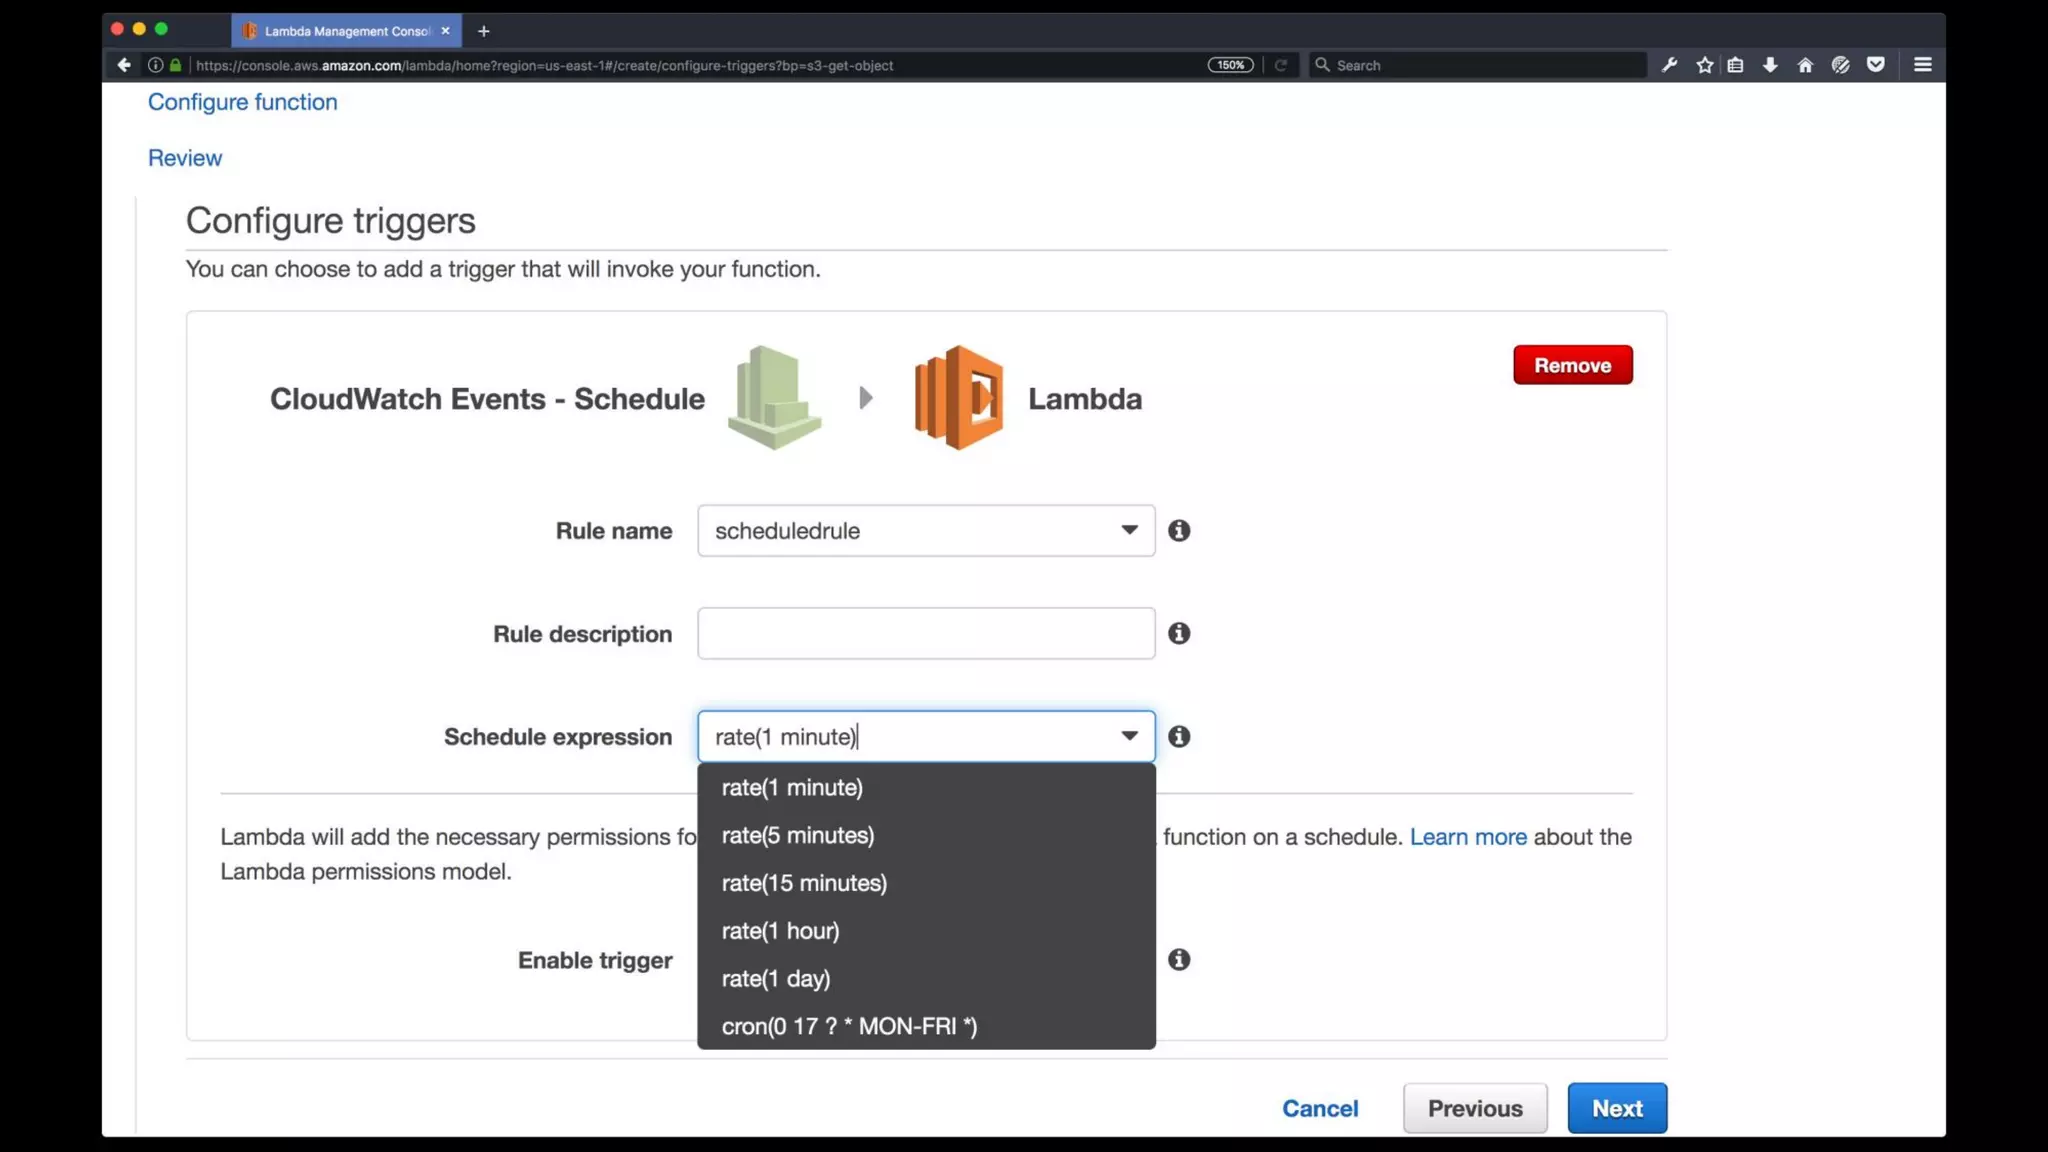
Task: Go to home page icon
Action: 1805,65
